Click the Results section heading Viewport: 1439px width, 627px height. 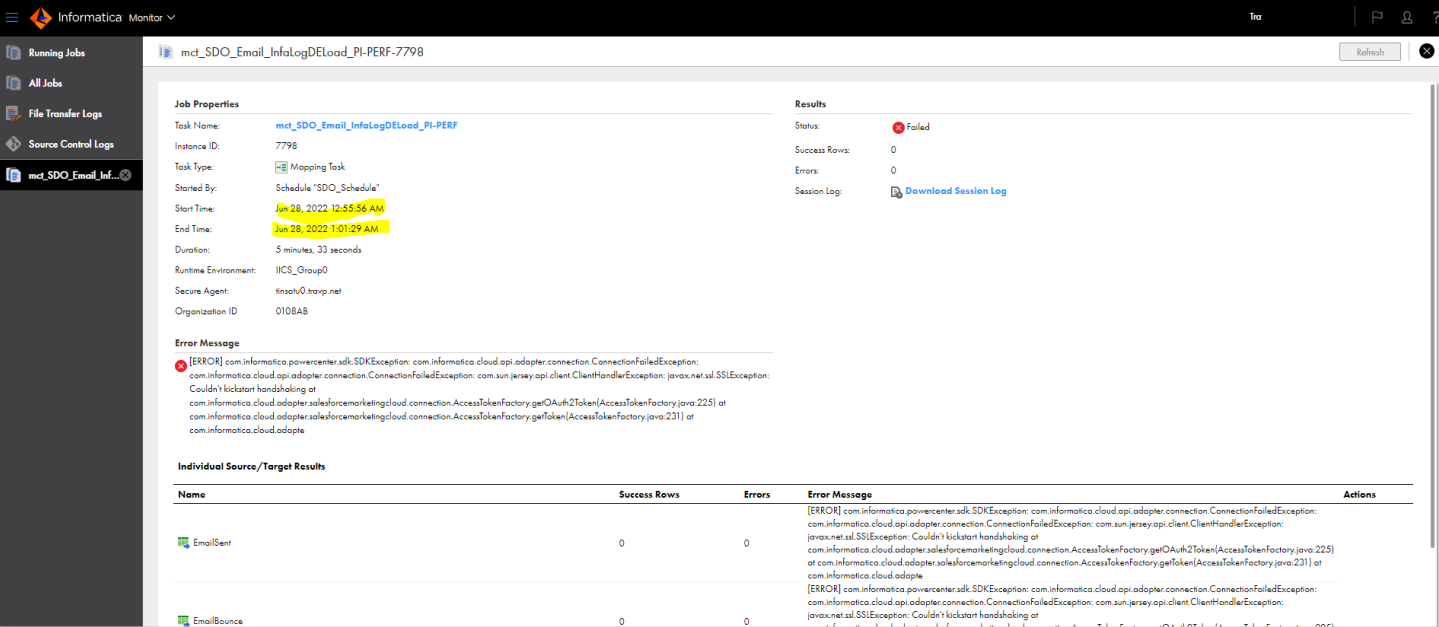(810, 104)
